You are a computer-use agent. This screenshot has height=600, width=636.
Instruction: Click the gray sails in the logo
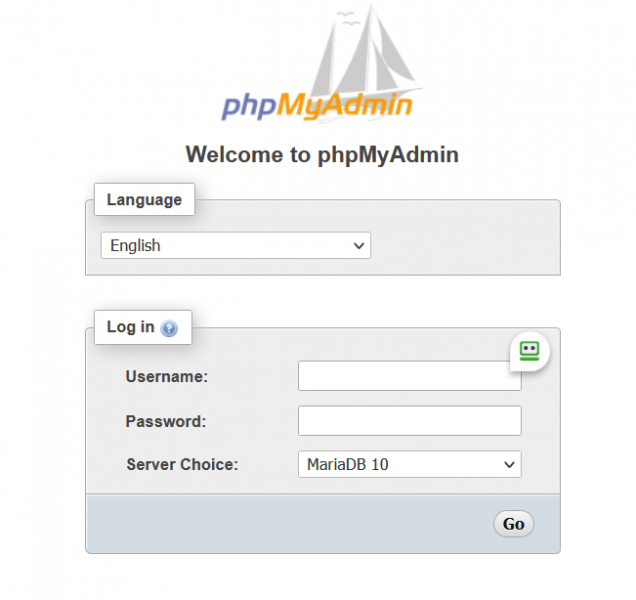365,51
